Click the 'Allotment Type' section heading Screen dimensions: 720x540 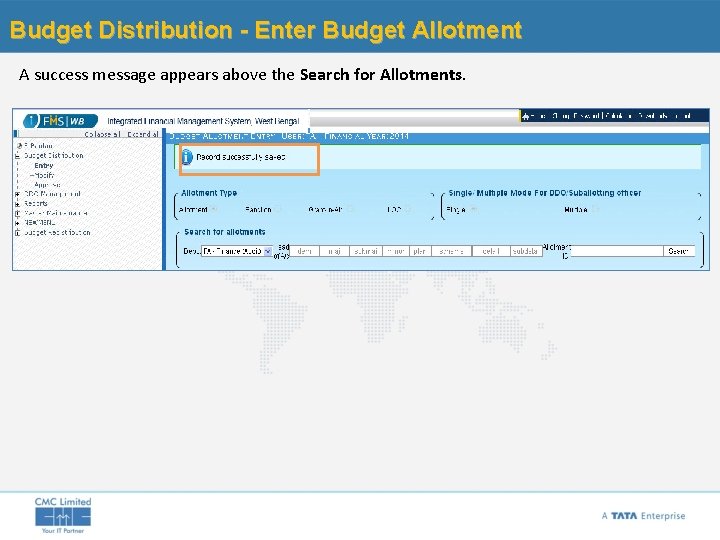tap(209, 193)
